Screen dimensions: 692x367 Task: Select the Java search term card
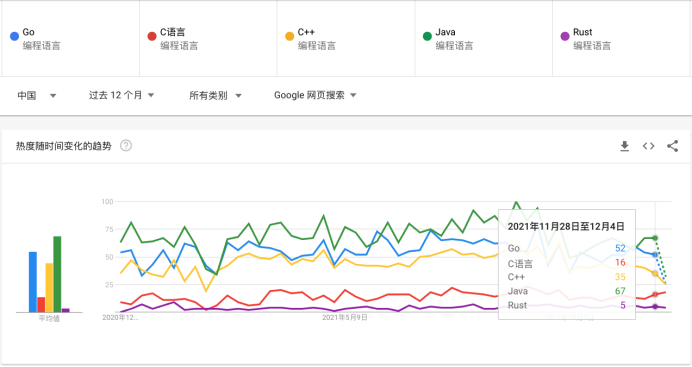[x=484, y=38]
